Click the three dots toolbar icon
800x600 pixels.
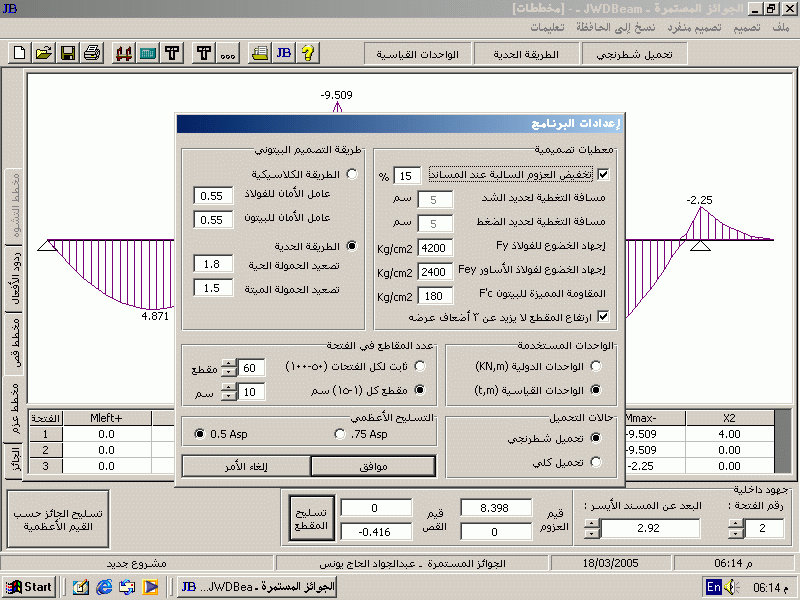pyautogui.click(x=227, y=53)
